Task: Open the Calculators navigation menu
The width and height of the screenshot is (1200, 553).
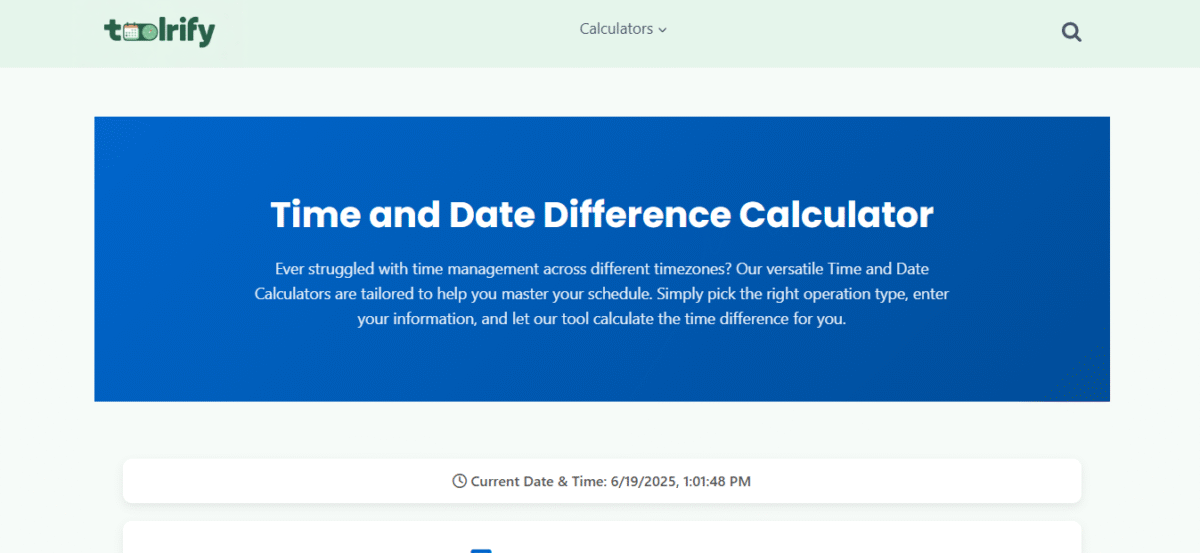Action: click(623, 29)
